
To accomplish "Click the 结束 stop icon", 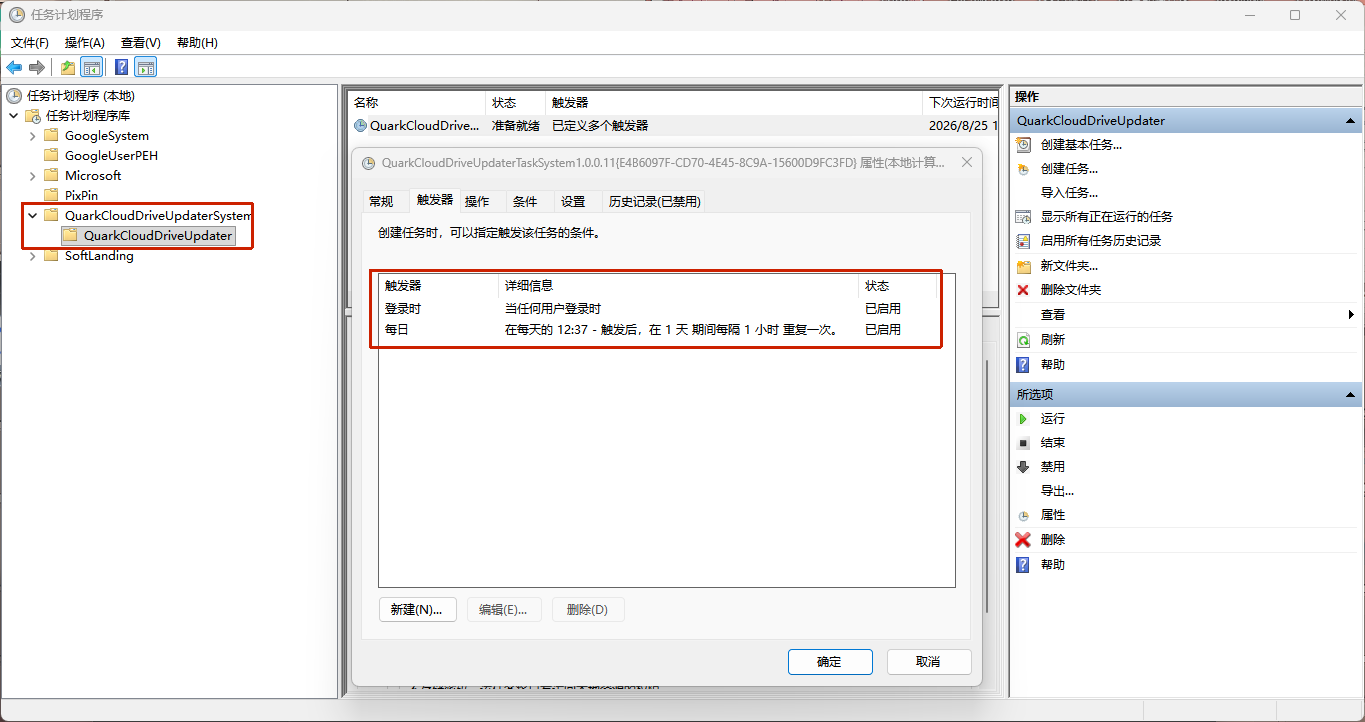I will click(1023, 443).
